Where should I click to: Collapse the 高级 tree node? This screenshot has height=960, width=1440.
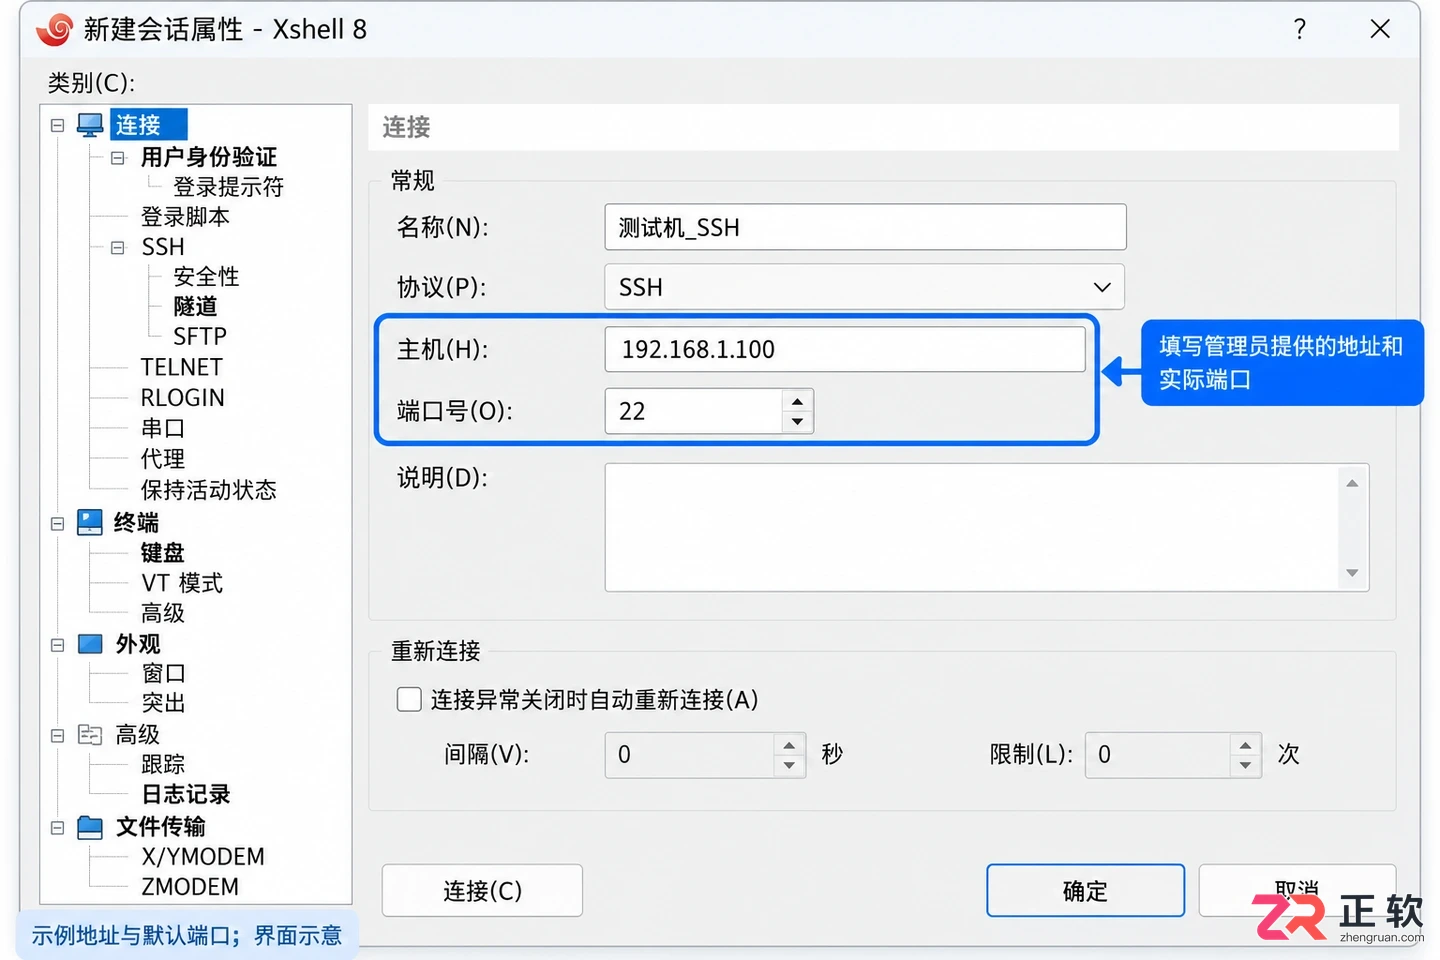click(x=57, y=736)
